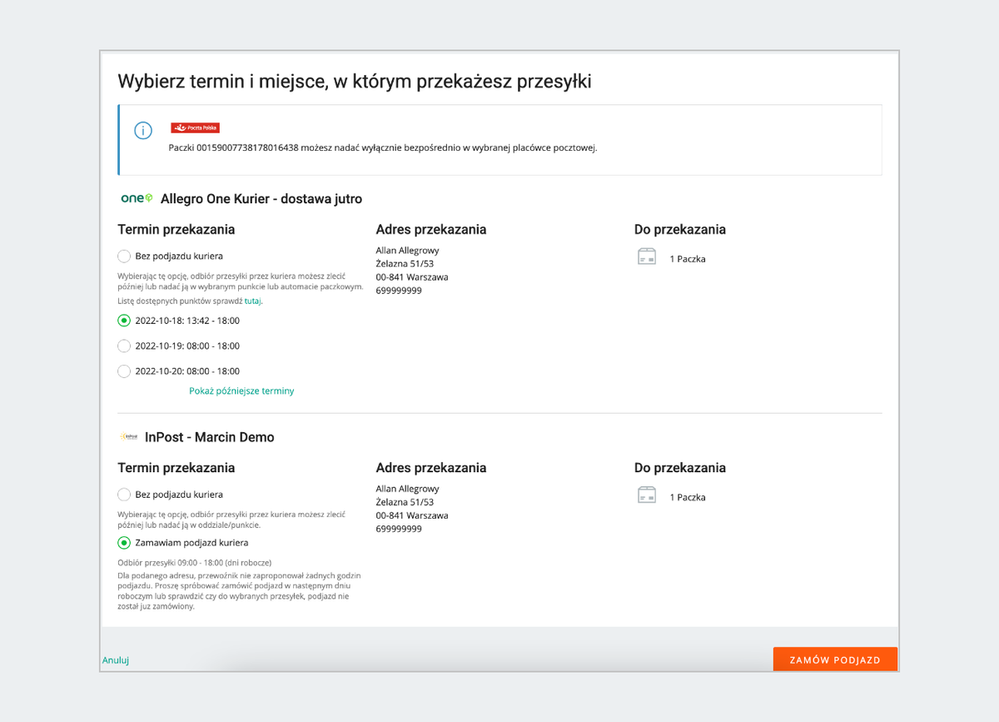Click the blue info icon
Image resolution: width=999 pixels, height=722 pixels.
tap(143, 131)
